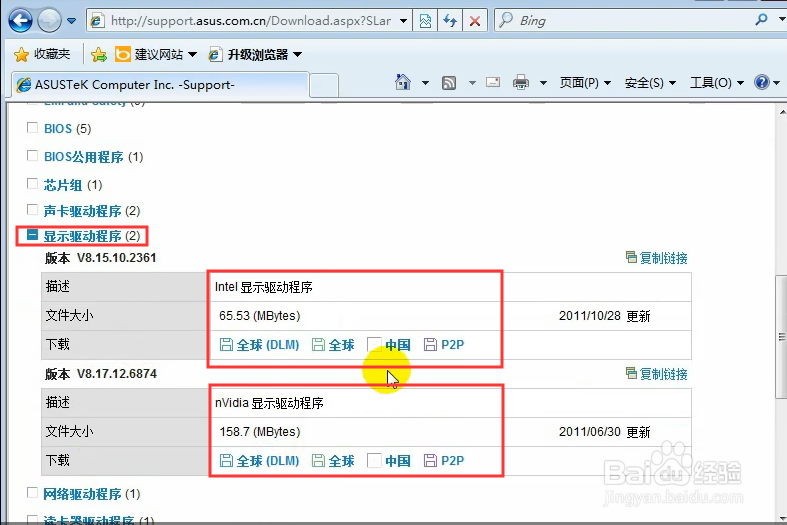Click disk icon beside Intel 全球 (DLM)
Viewport: 787px width, 525px height.
[x=226, y=345]
